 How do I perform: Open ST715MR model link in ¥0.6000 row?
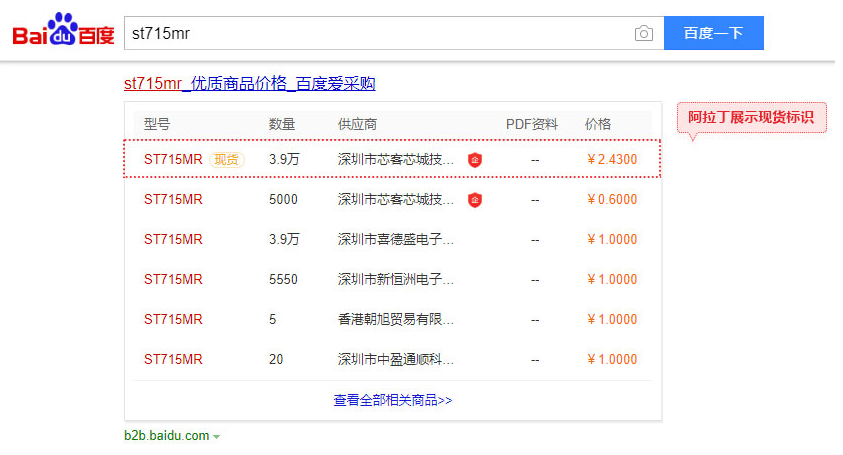(x=173, y=200)
